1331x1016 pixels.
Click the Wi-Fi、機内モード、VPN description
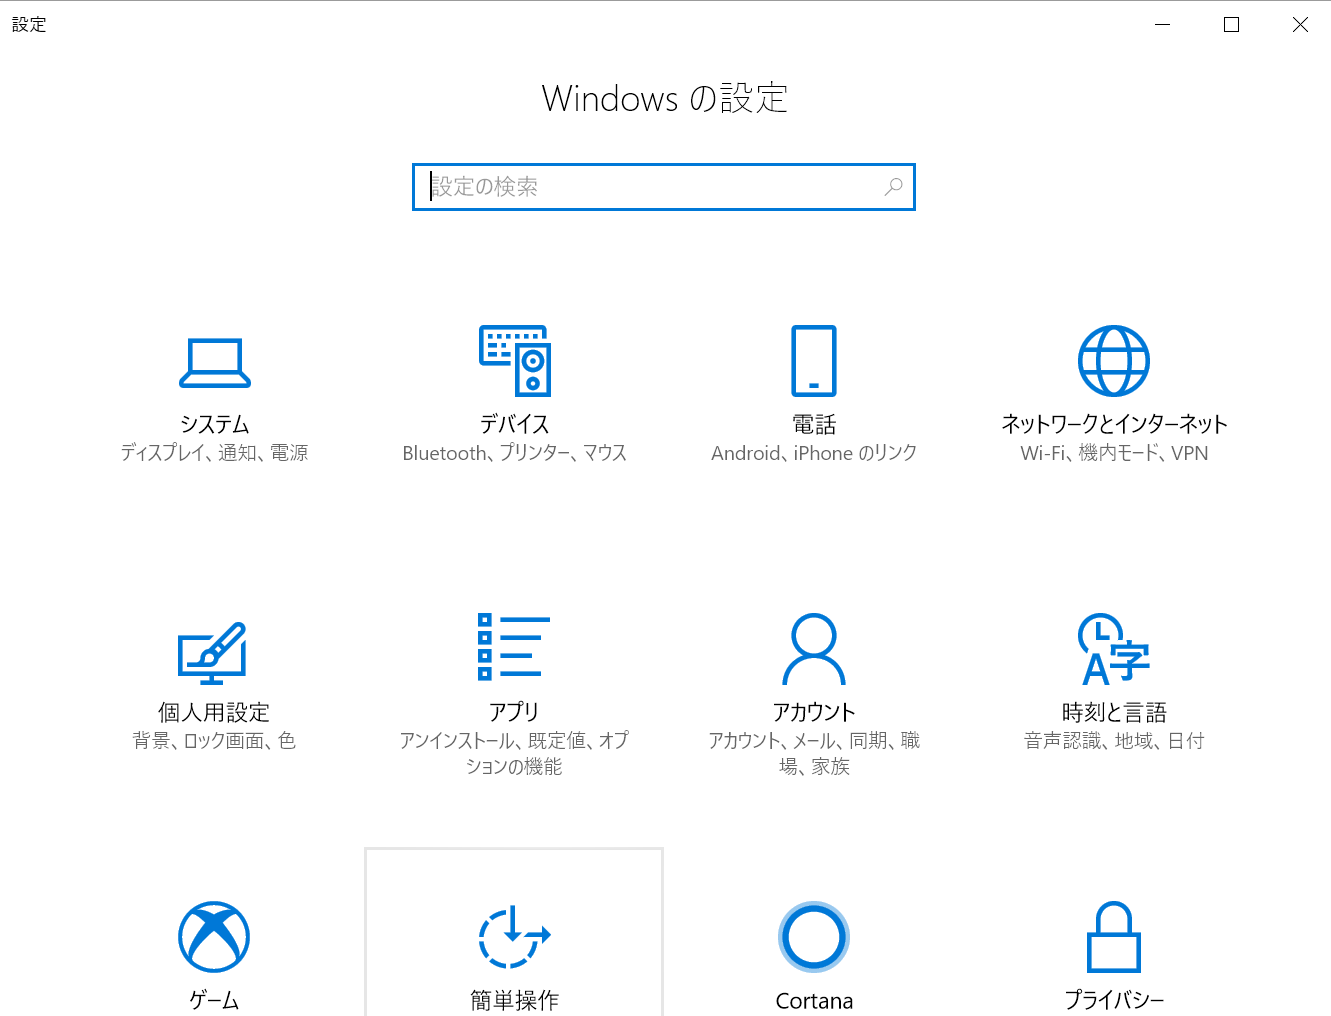(1114, 453)
